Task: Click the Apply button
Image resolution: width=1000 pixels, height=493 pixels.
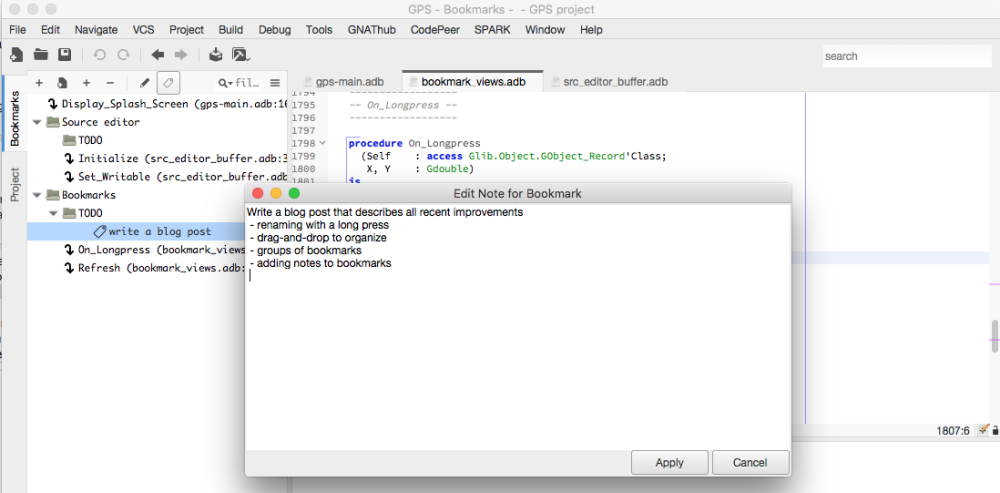Action: pyautogui.click(x=669, y=462)
